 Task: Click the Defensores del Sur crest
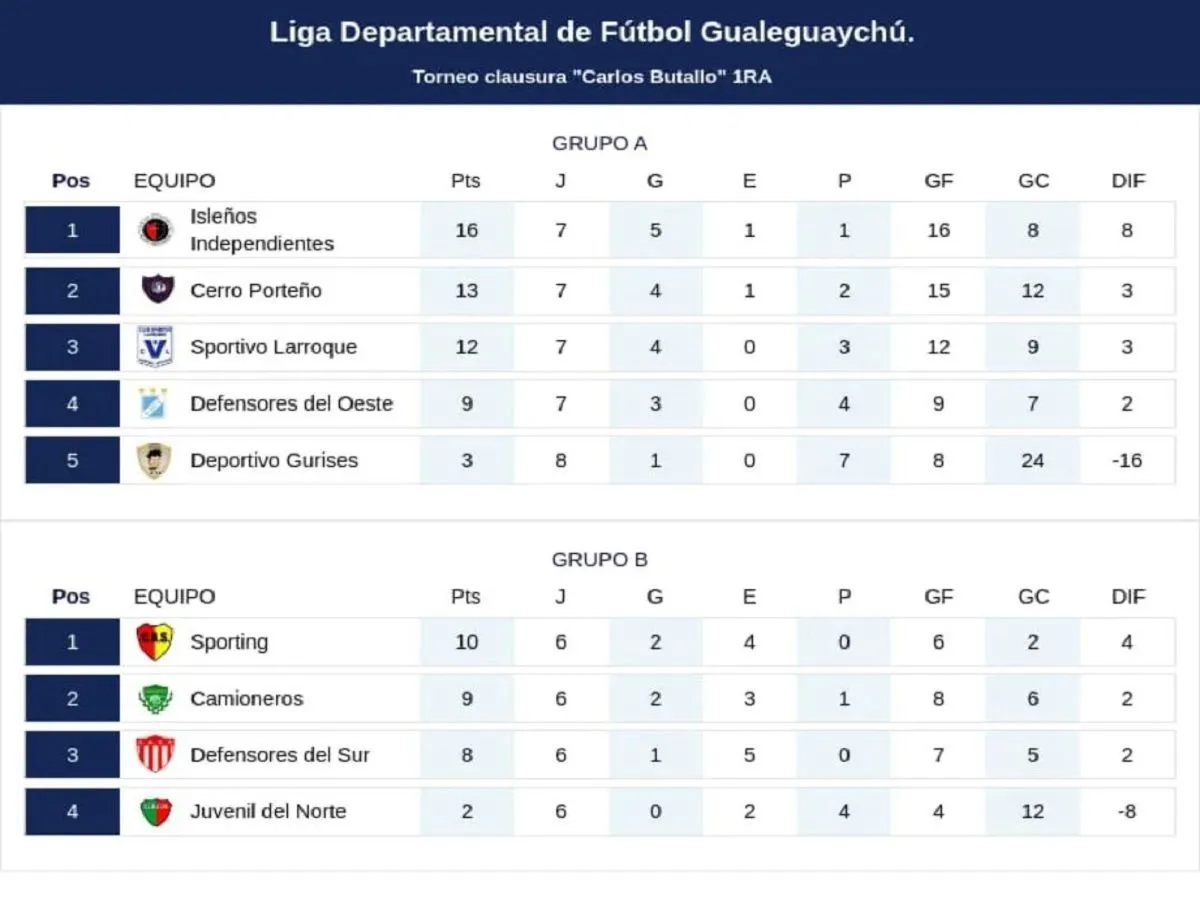click(x=155, y=755)
